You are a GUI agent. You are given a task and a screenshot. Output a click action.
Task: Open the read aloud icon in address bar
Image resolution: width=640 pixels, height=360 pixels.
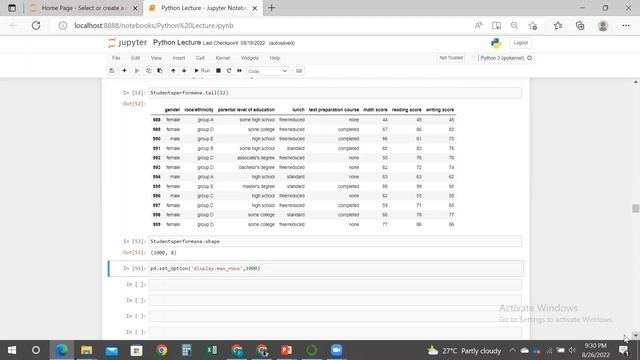478,25
